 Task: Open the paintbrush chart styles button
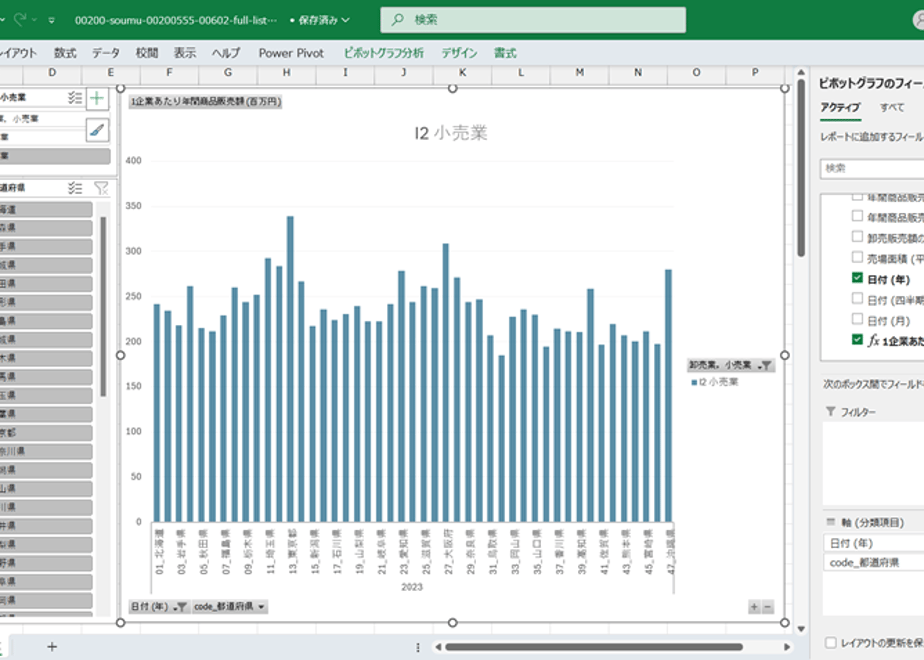[x=97, y=130]
